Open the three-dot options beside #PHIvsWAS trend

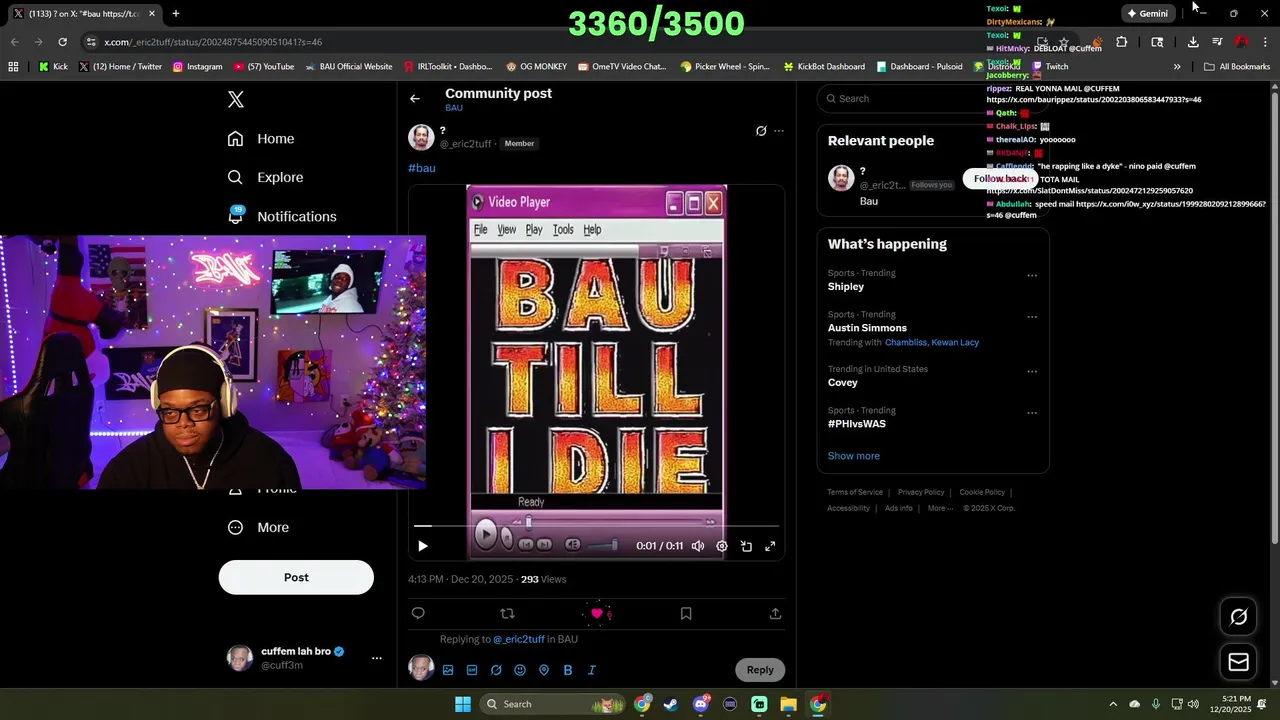tap(1032, 412)
